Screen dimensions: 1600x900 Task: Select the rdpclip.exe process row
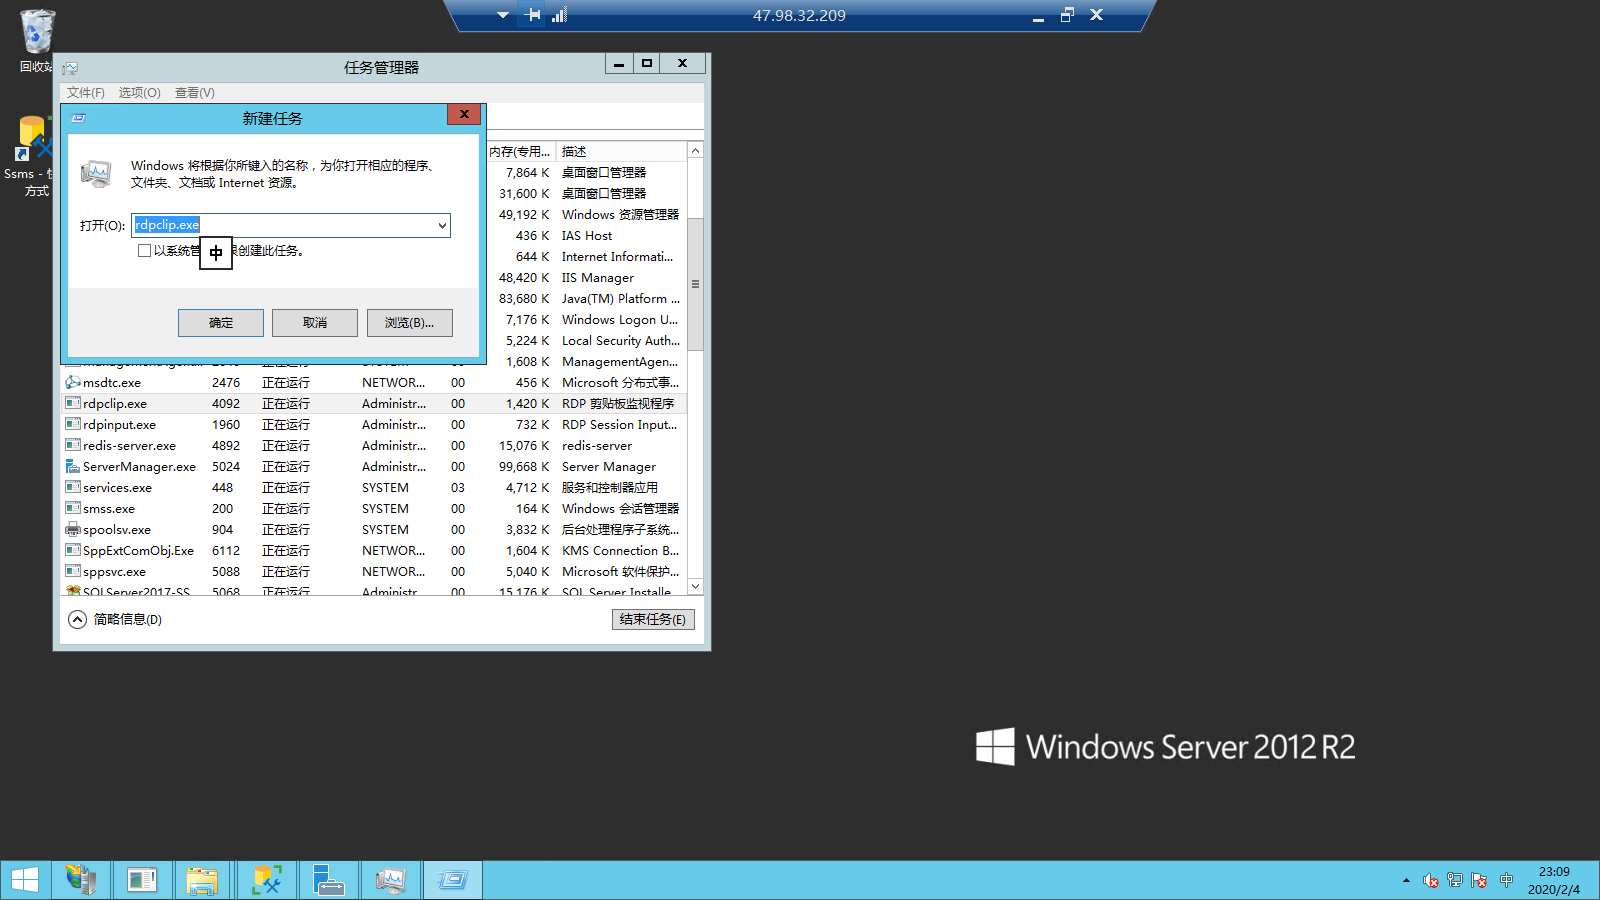point(375,403)
